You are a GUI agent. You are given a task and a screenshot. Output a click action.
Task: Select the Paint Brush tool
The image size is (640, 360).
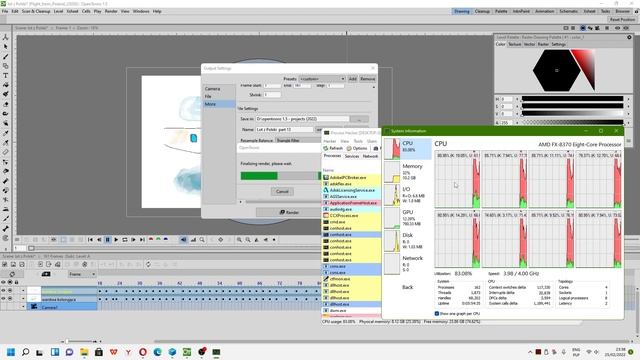coord(6,94)
